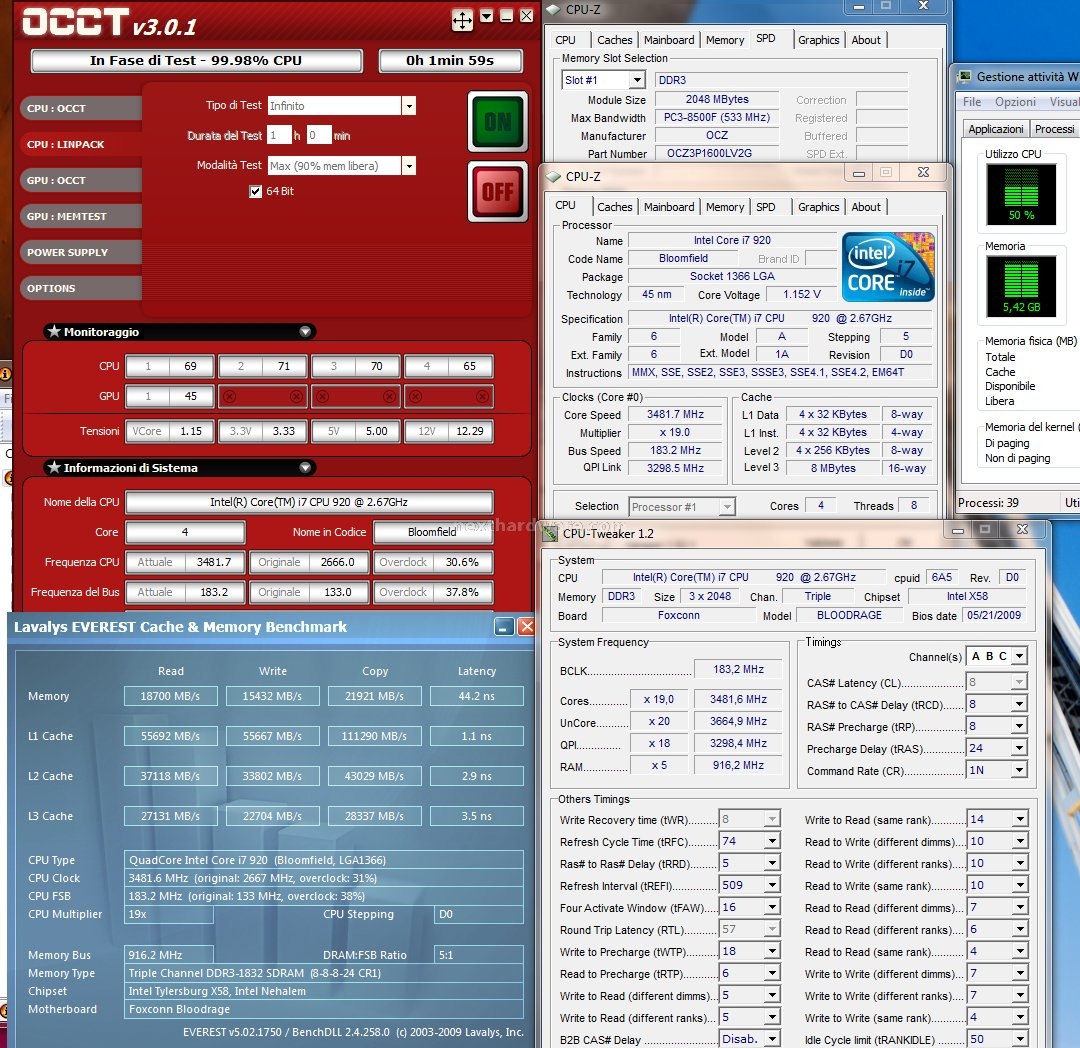Image resolution: width=1080 pixels, height=1048 pixels.
Task: Open the Refresh Cycle Time (tRFC) dropdown
Action: (x=772, y=841)
